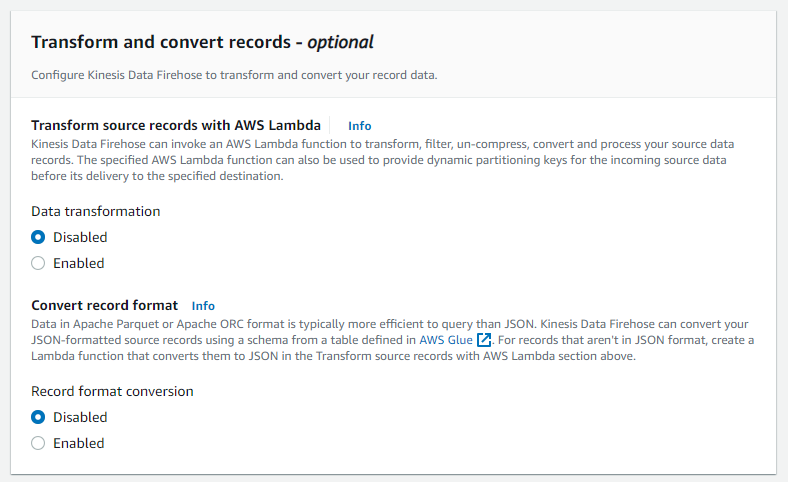Click the 'Data transformation' field label

point(95,211)
